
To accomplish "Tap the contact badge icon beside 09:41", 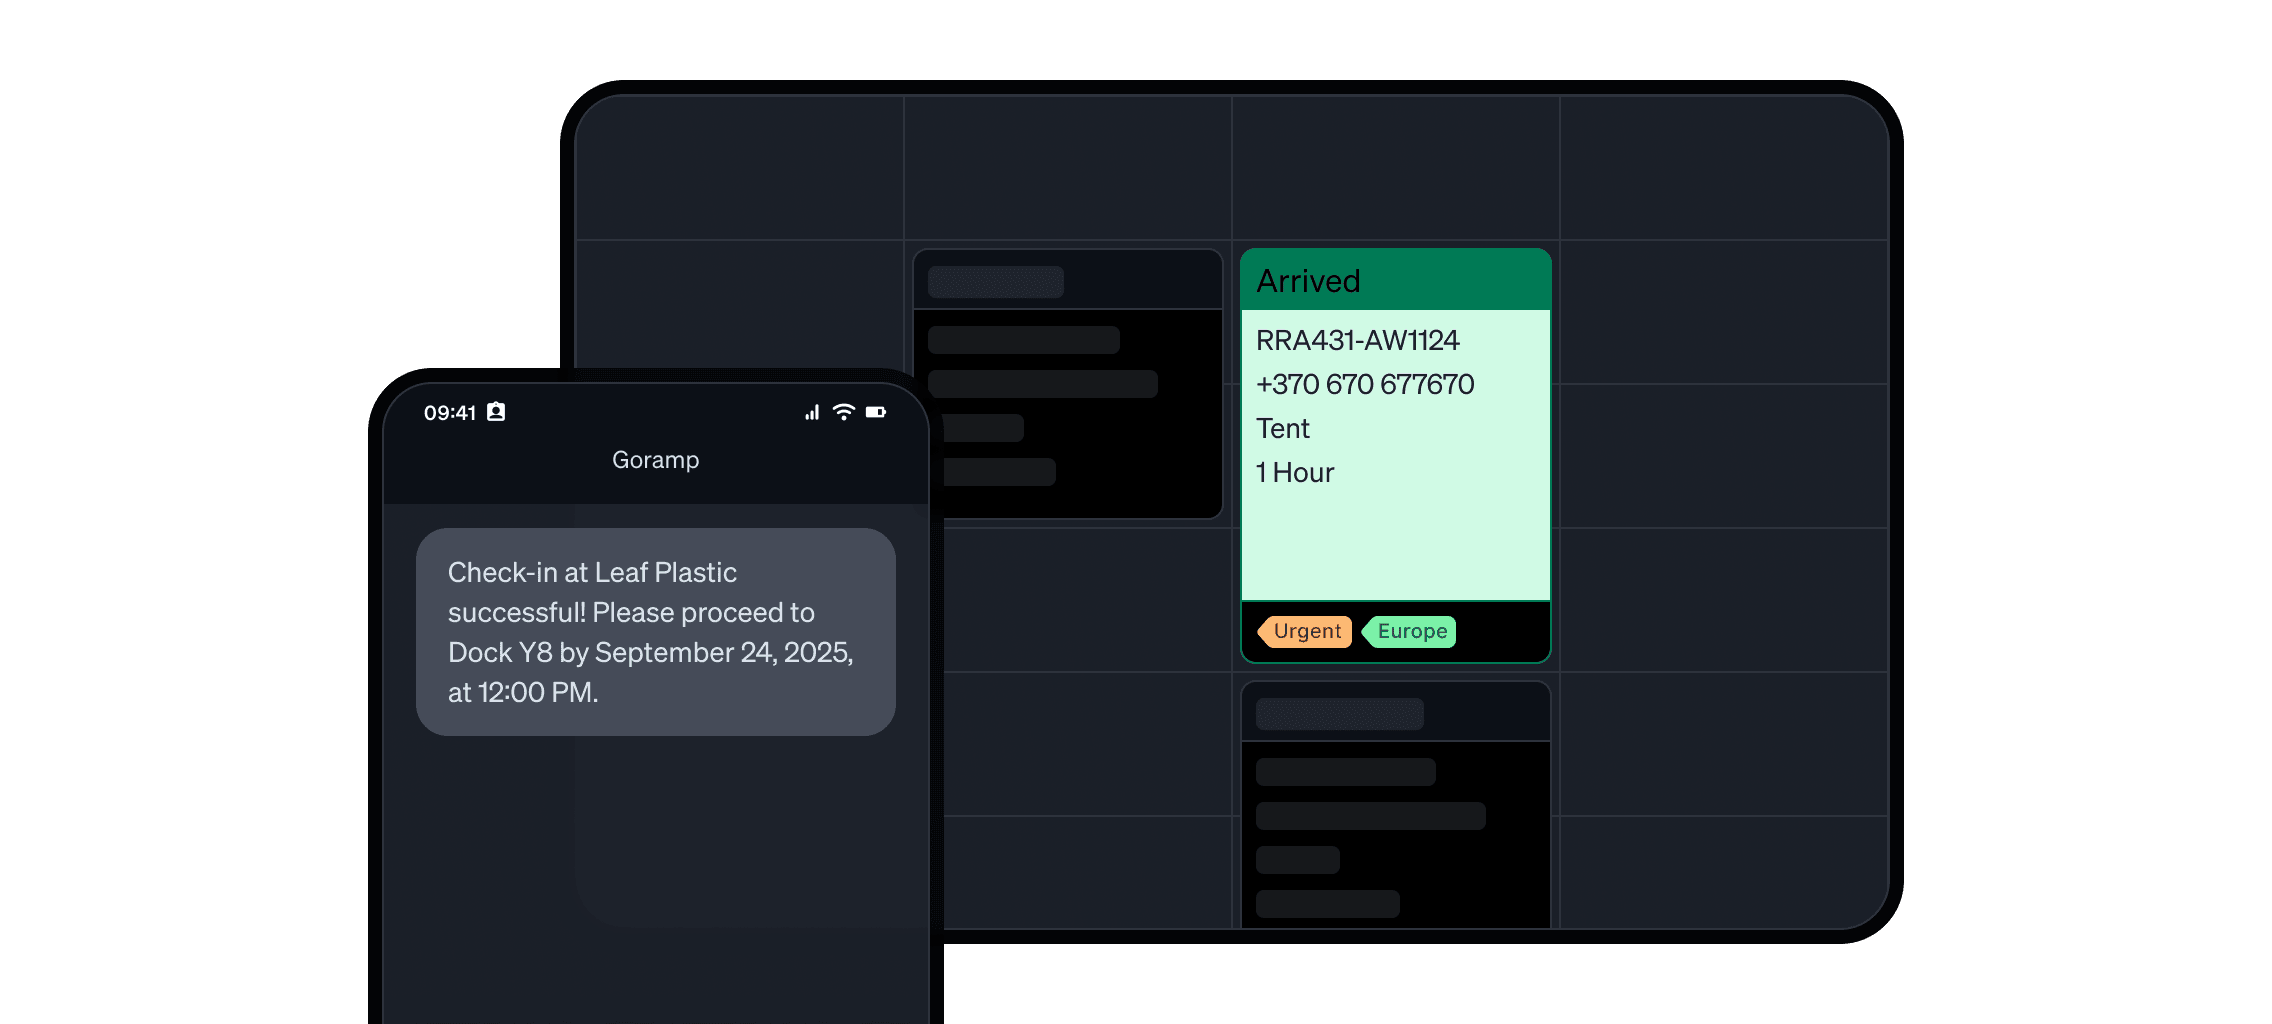I will coord(496,412).
